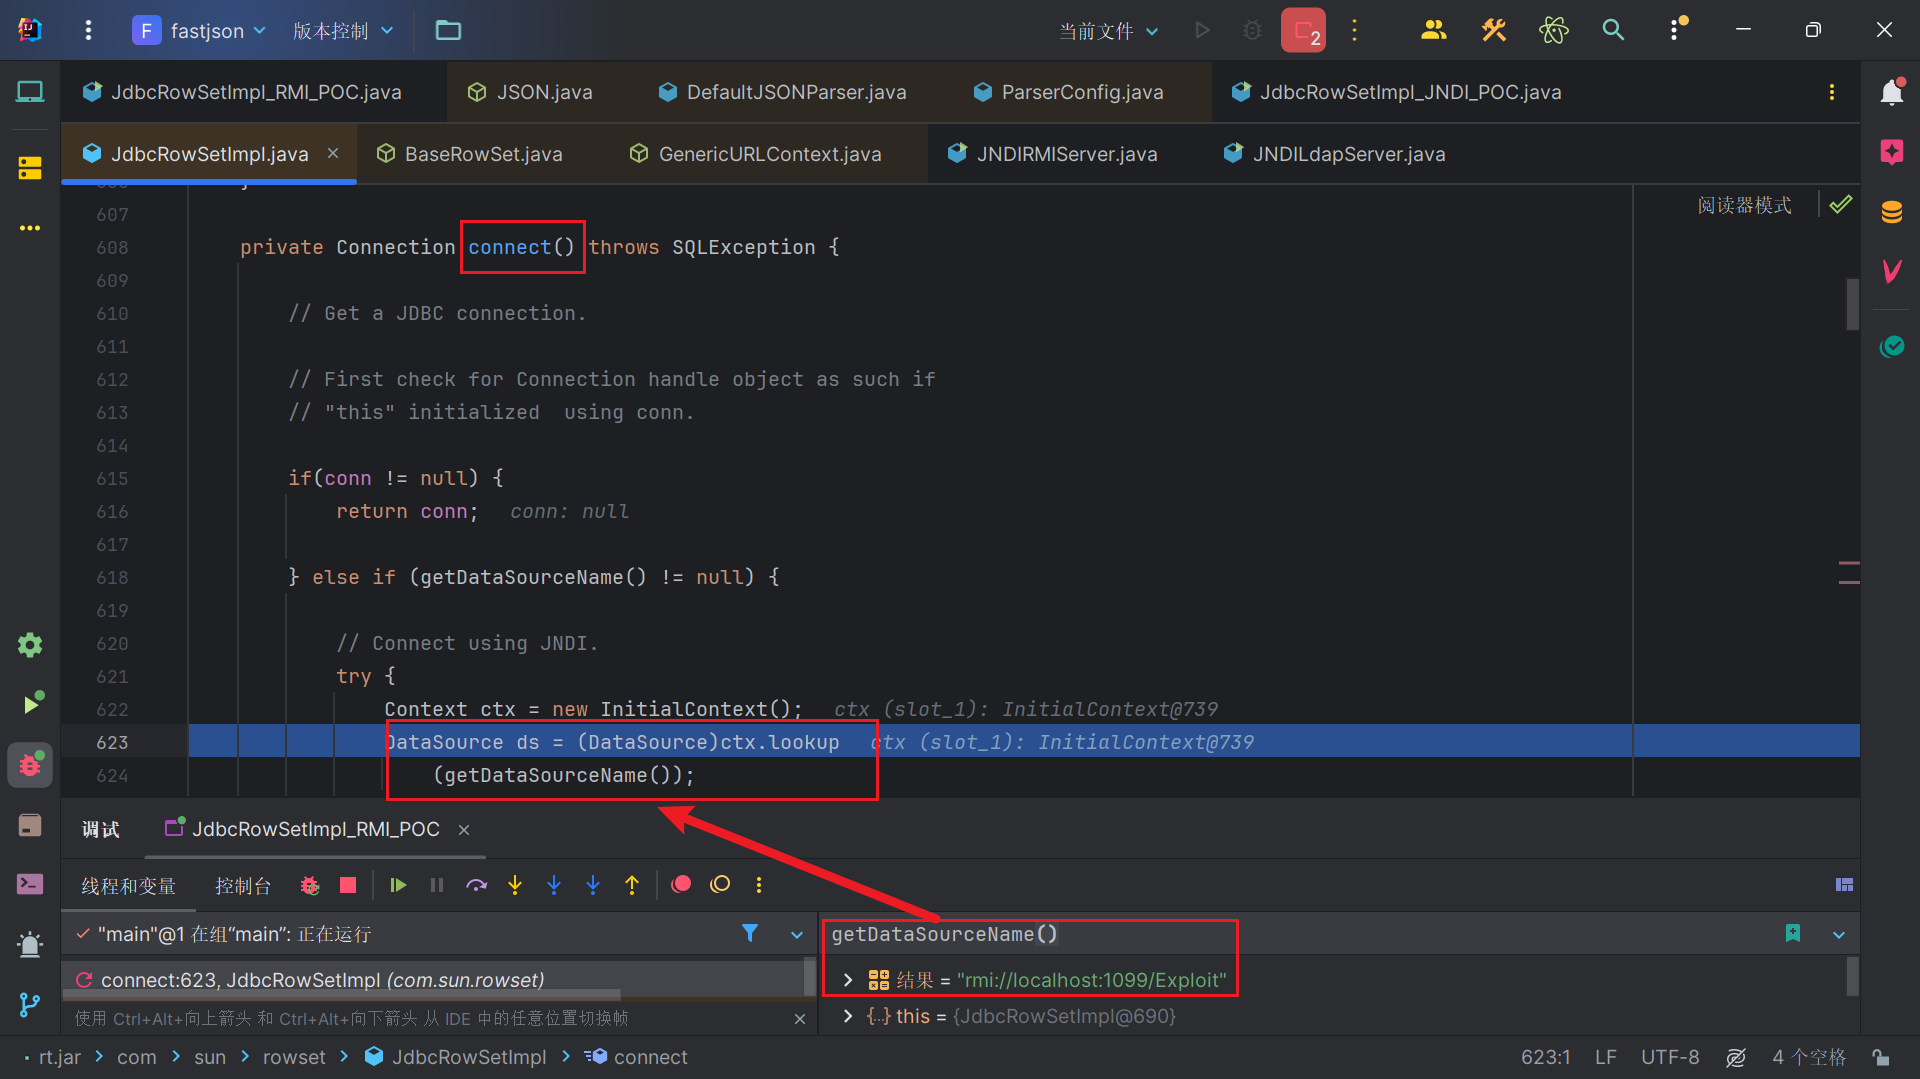The width and height of the screenshot is (1920, 1079).
Task: Click the red stop sessions button
Action: (x=1303, y=30)
